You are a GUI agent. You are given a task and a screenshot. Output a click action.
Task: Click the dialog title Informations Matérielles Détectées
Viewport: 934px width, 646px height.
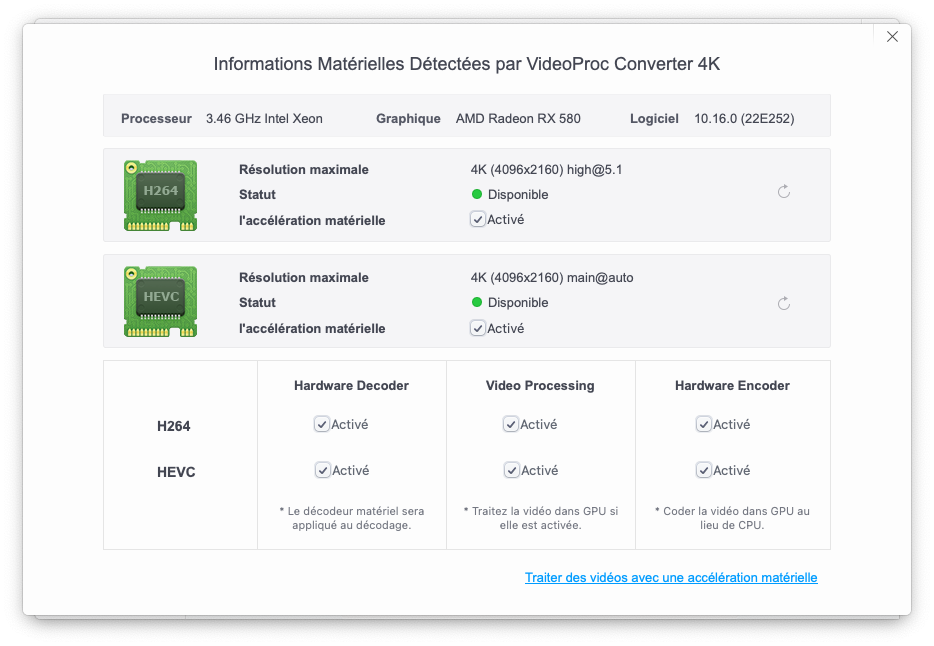tap(466, 64)
